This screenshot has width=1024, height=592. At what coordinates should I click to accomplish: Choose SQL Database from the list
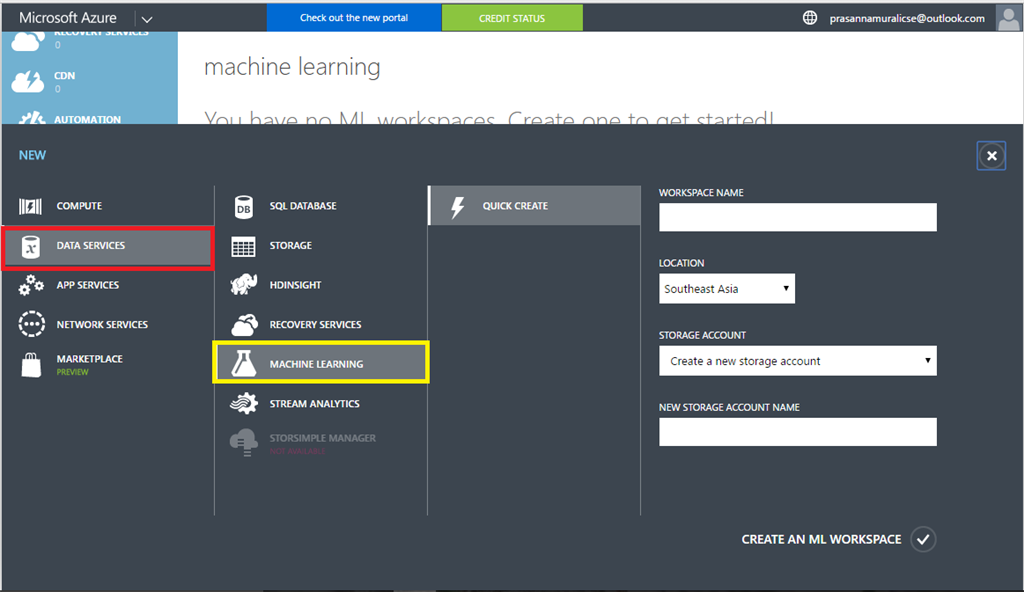pos(321,206)
